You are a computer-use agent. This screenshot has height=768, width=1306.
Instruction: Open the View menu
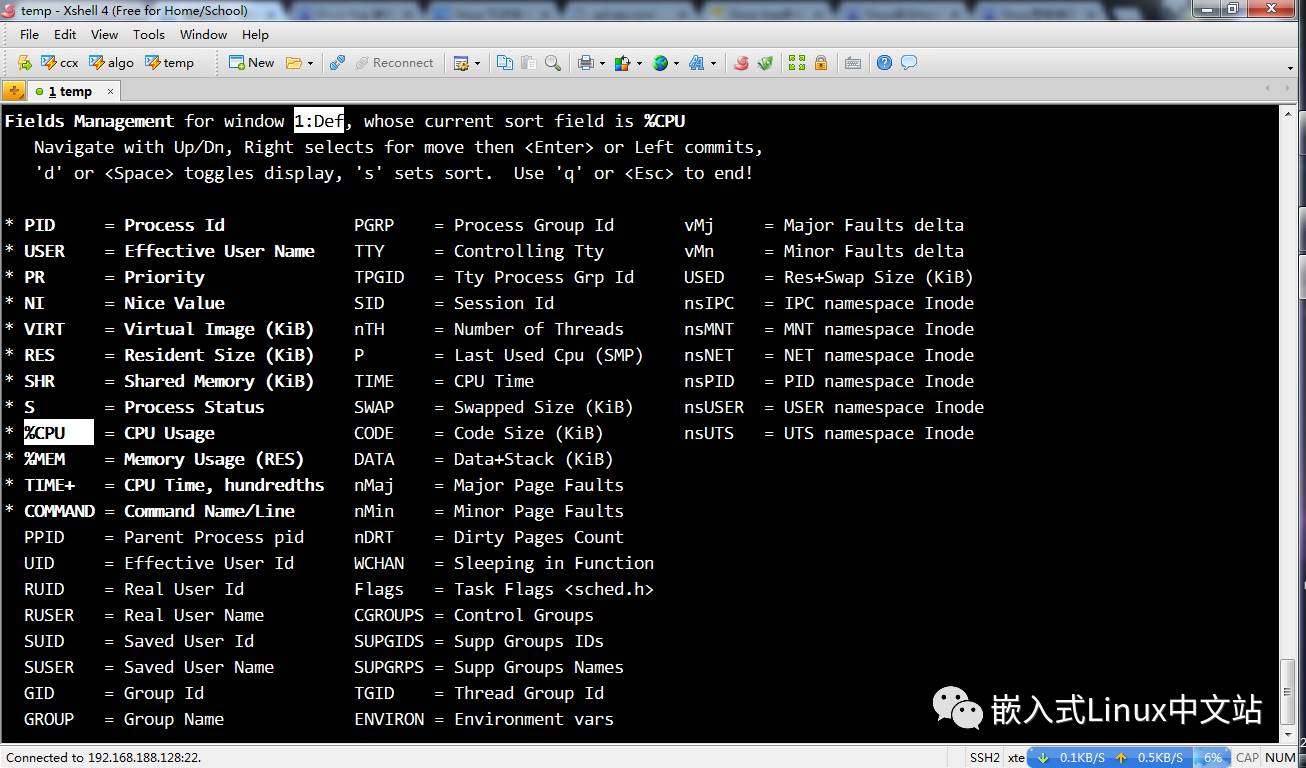click(104, 34)
